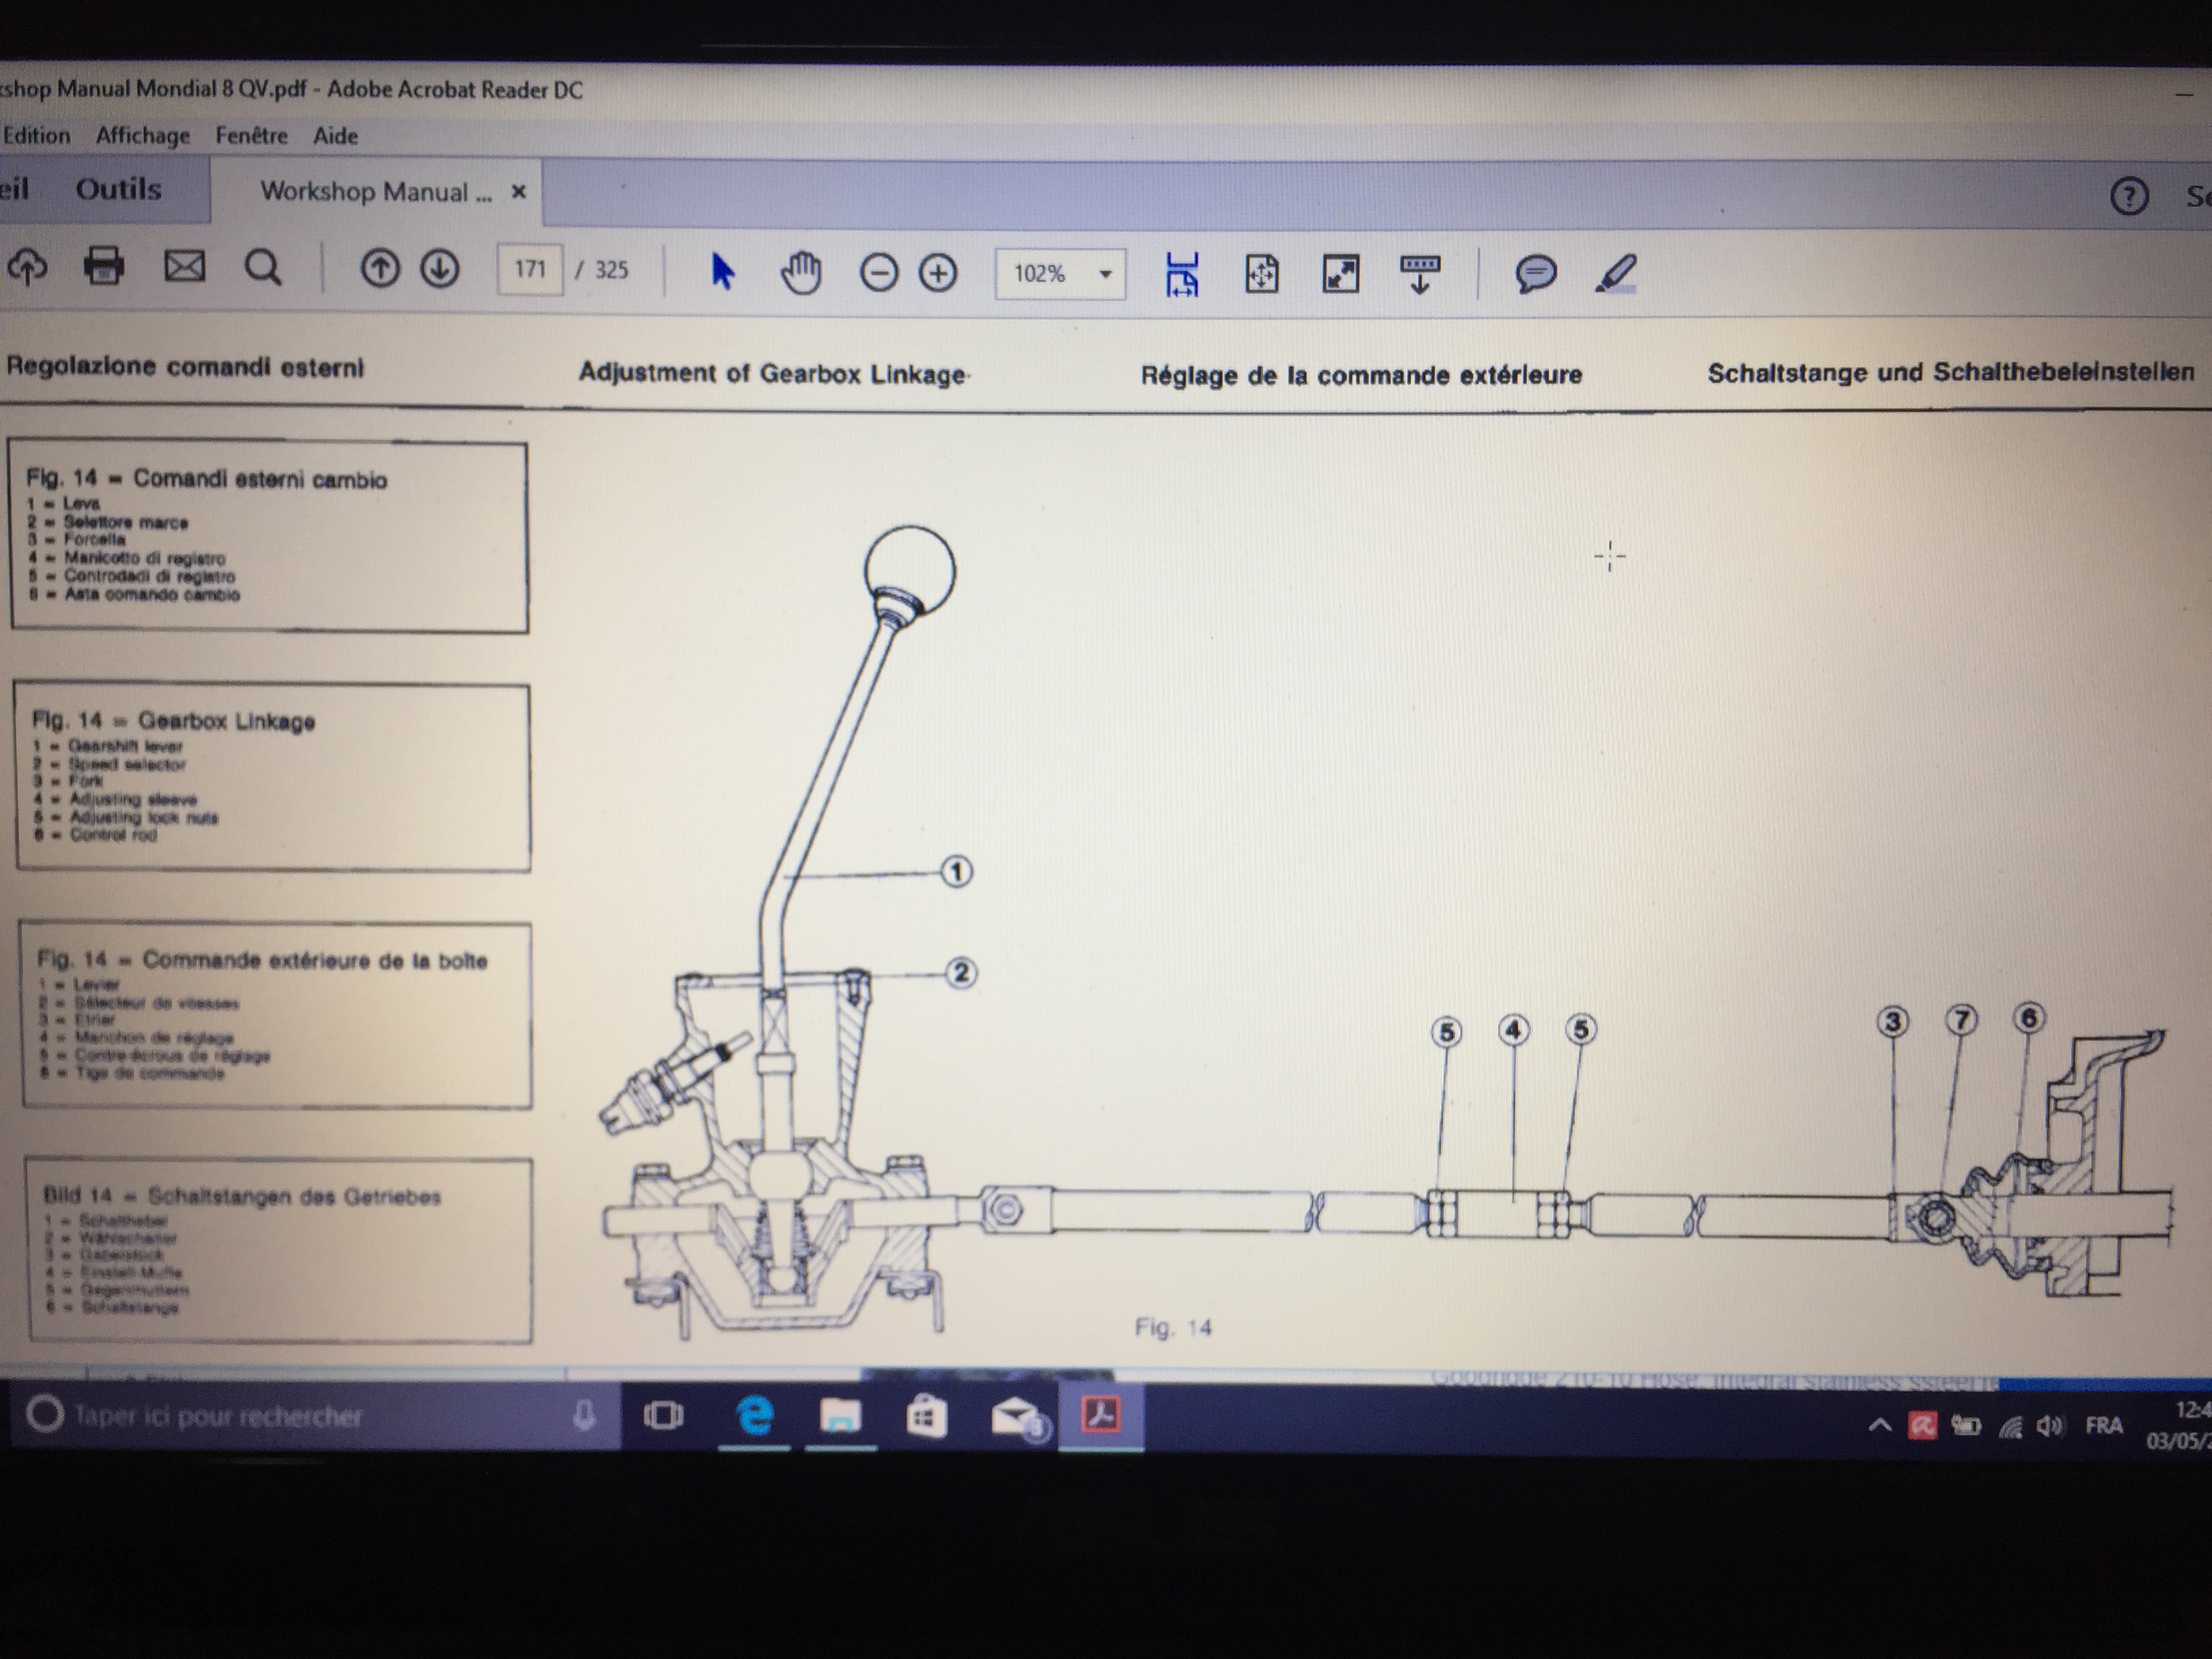Click the 'Adjustment of Gearbox Linkage' heading
This screenshot has height=1659, width=2212.
coord(772,374)
